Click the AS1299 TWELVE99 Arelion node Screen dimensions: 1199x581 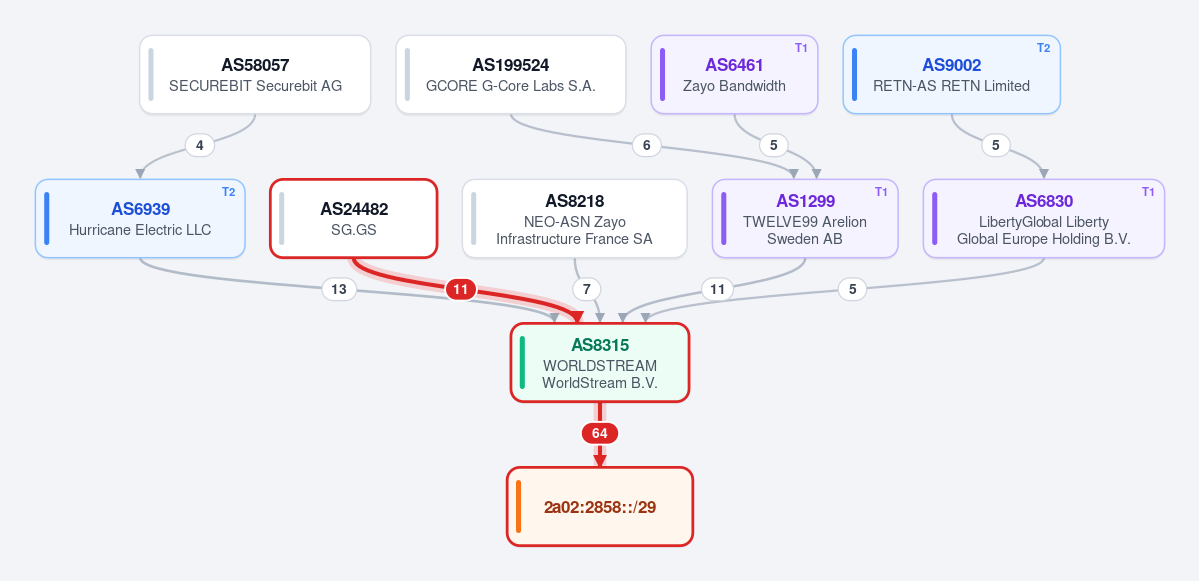805,219
